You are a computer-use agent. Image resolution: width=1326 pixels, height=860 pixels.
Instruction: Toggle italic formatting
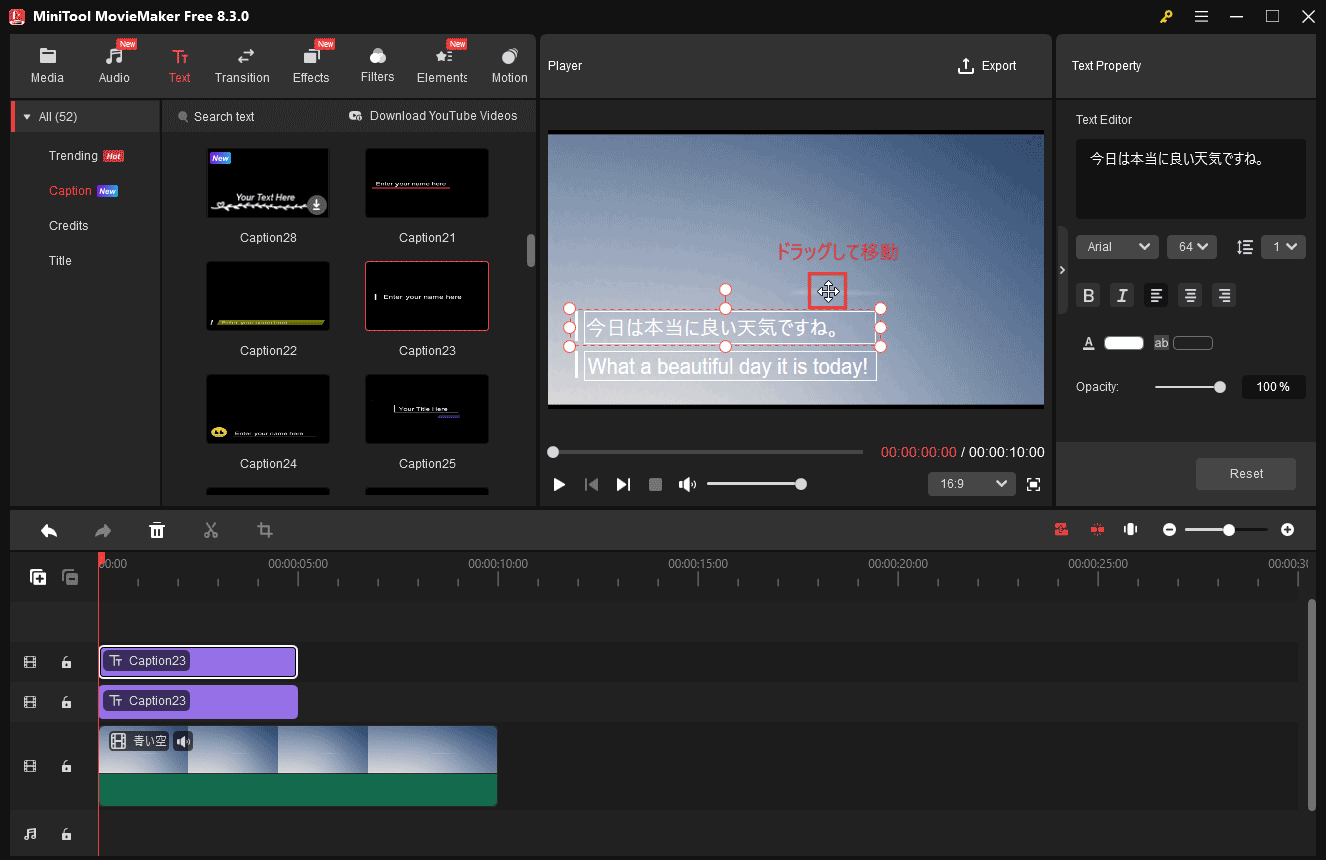click(1122, 295)
